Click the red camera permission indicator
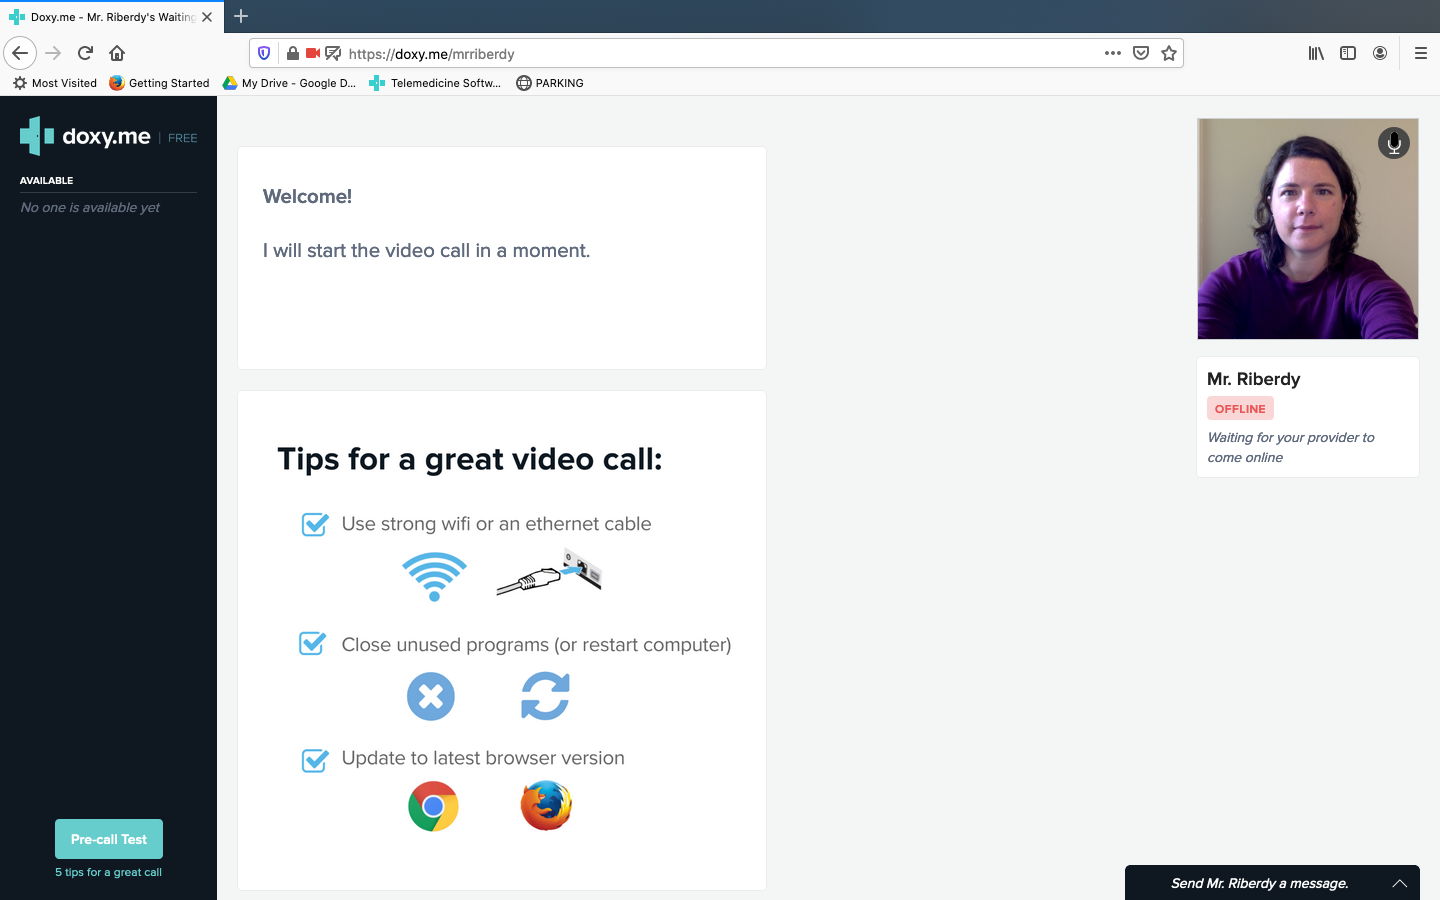 tap(313, 53)
